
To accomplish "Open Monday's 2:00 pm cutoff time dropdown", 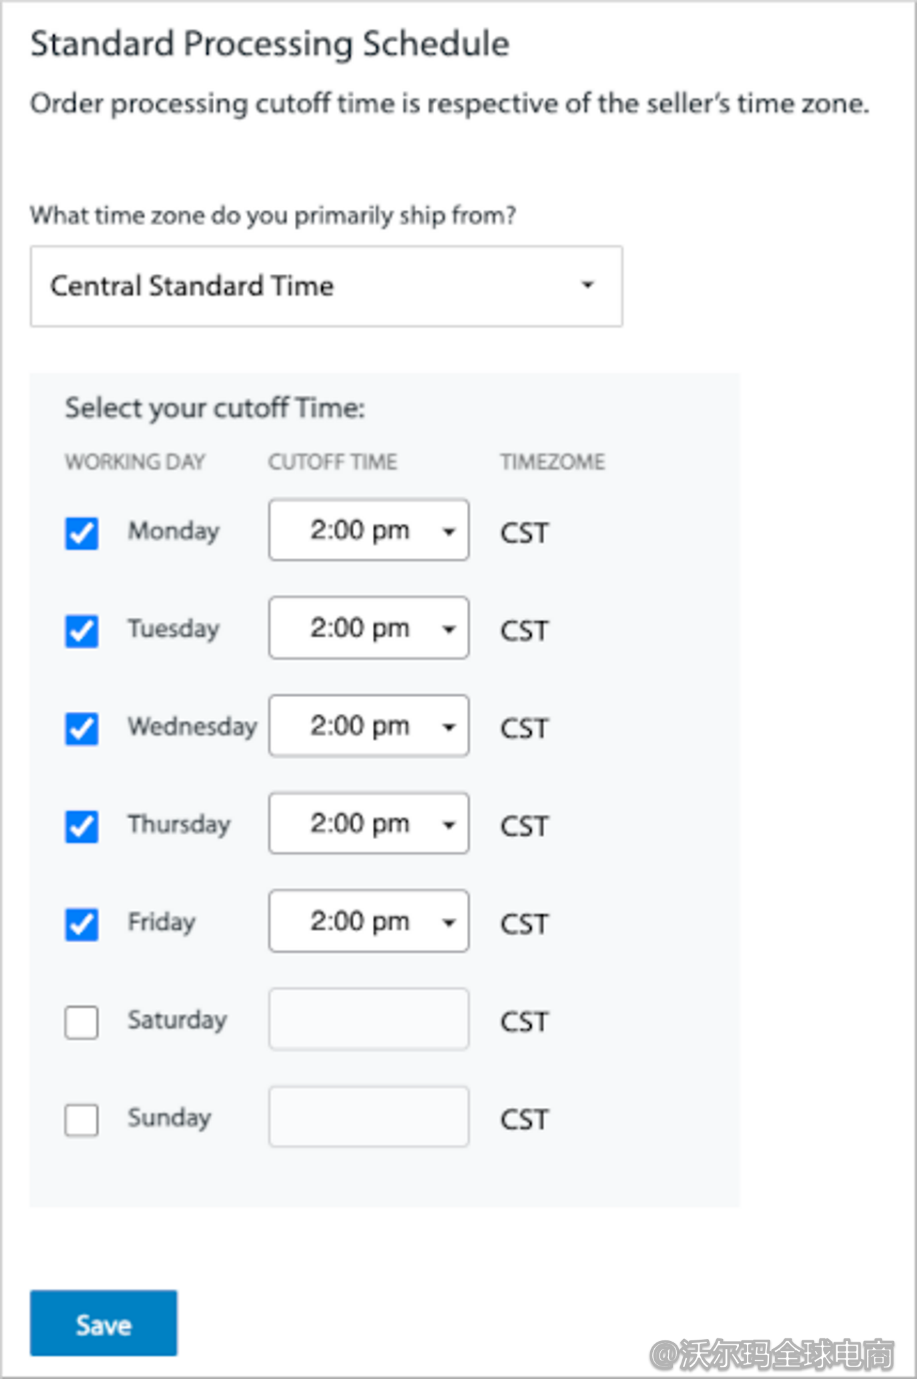I will point(369,530).
